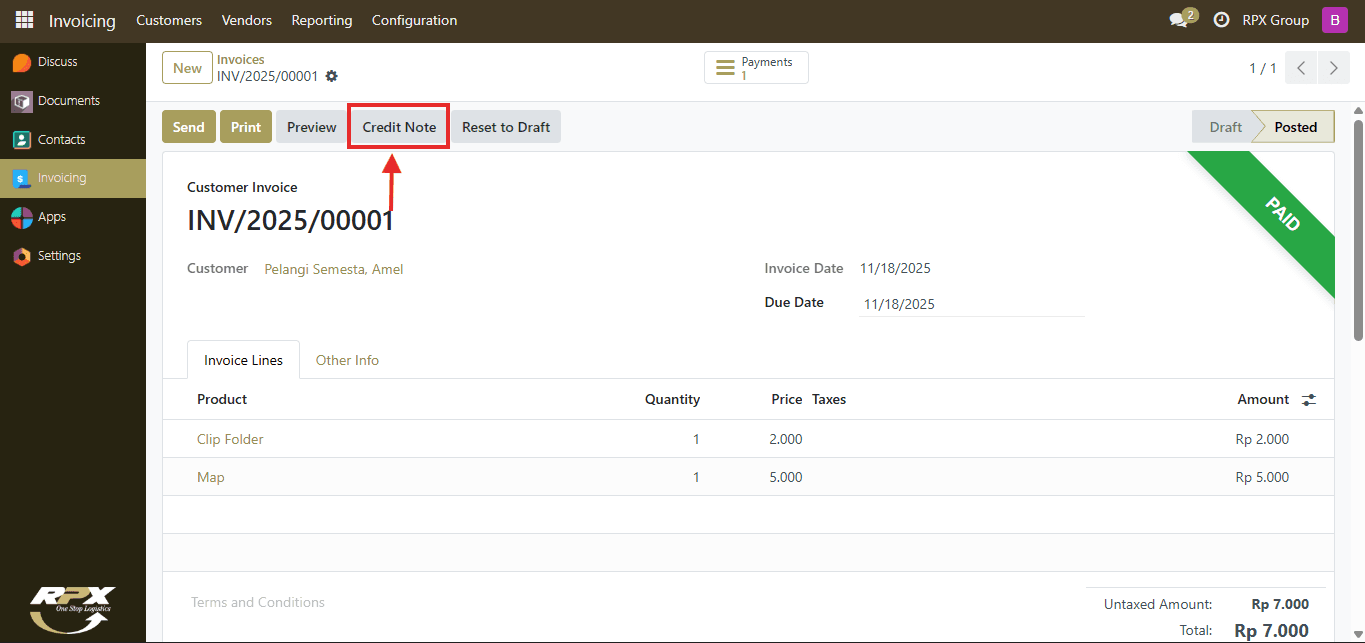Open the conversations chat bubble icon
The image size is (1365, 643).
(x=1179, y=20)
